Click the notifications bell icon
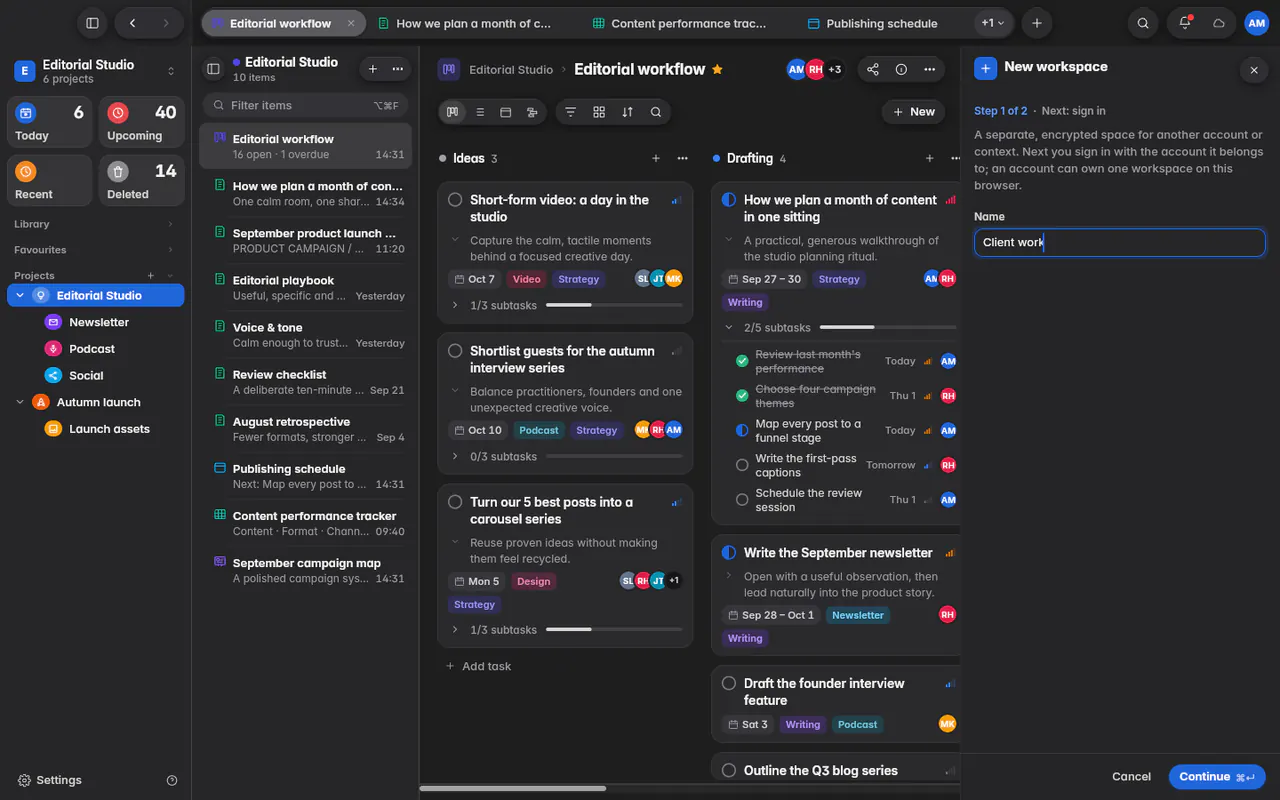The height and width of the screenshot is (800, 1280). [x=1185, y=23]
